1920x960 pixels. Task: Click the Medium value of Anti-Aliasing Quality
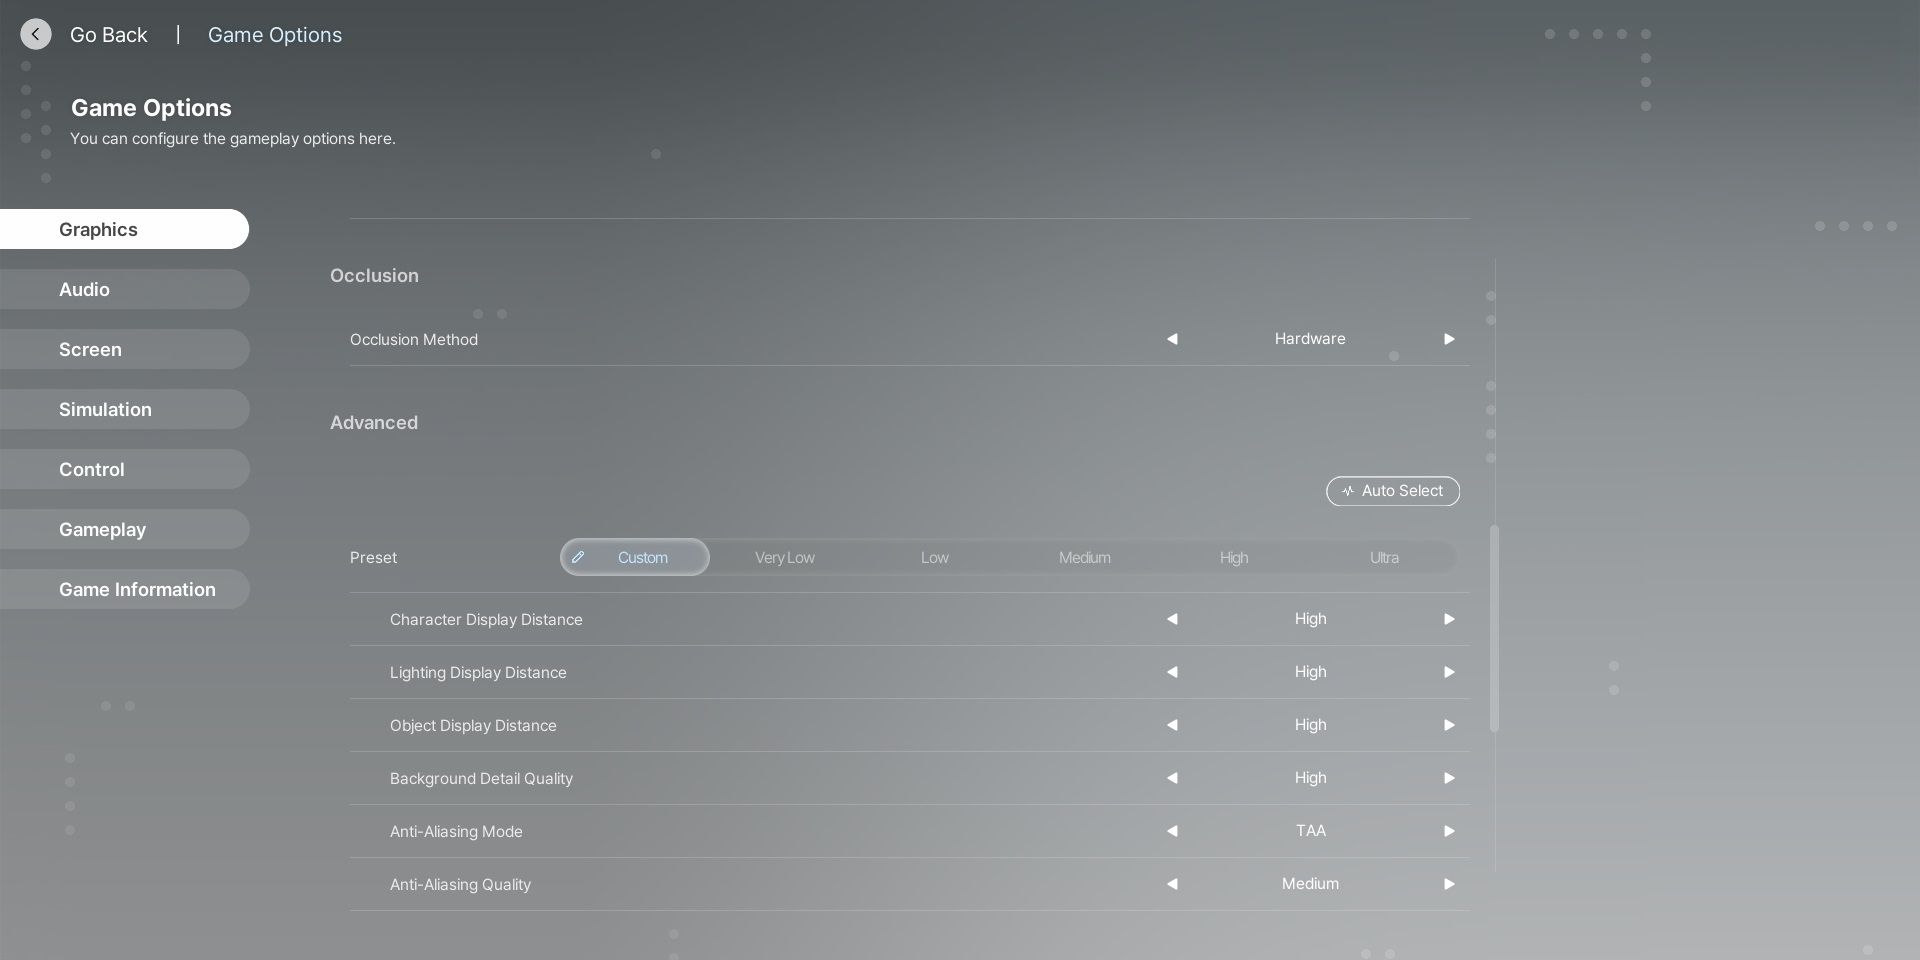click(1310, 884)
